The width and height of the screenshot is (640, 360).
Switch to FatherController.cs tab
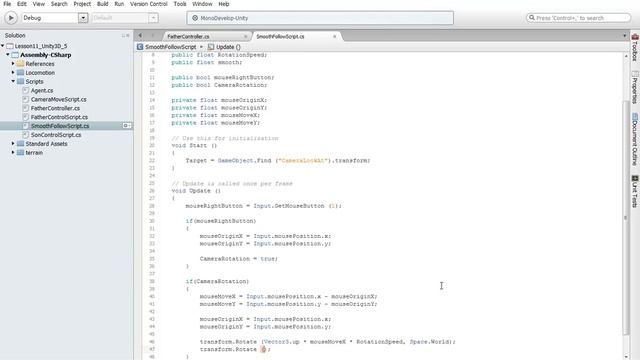[x=188, y=36]
